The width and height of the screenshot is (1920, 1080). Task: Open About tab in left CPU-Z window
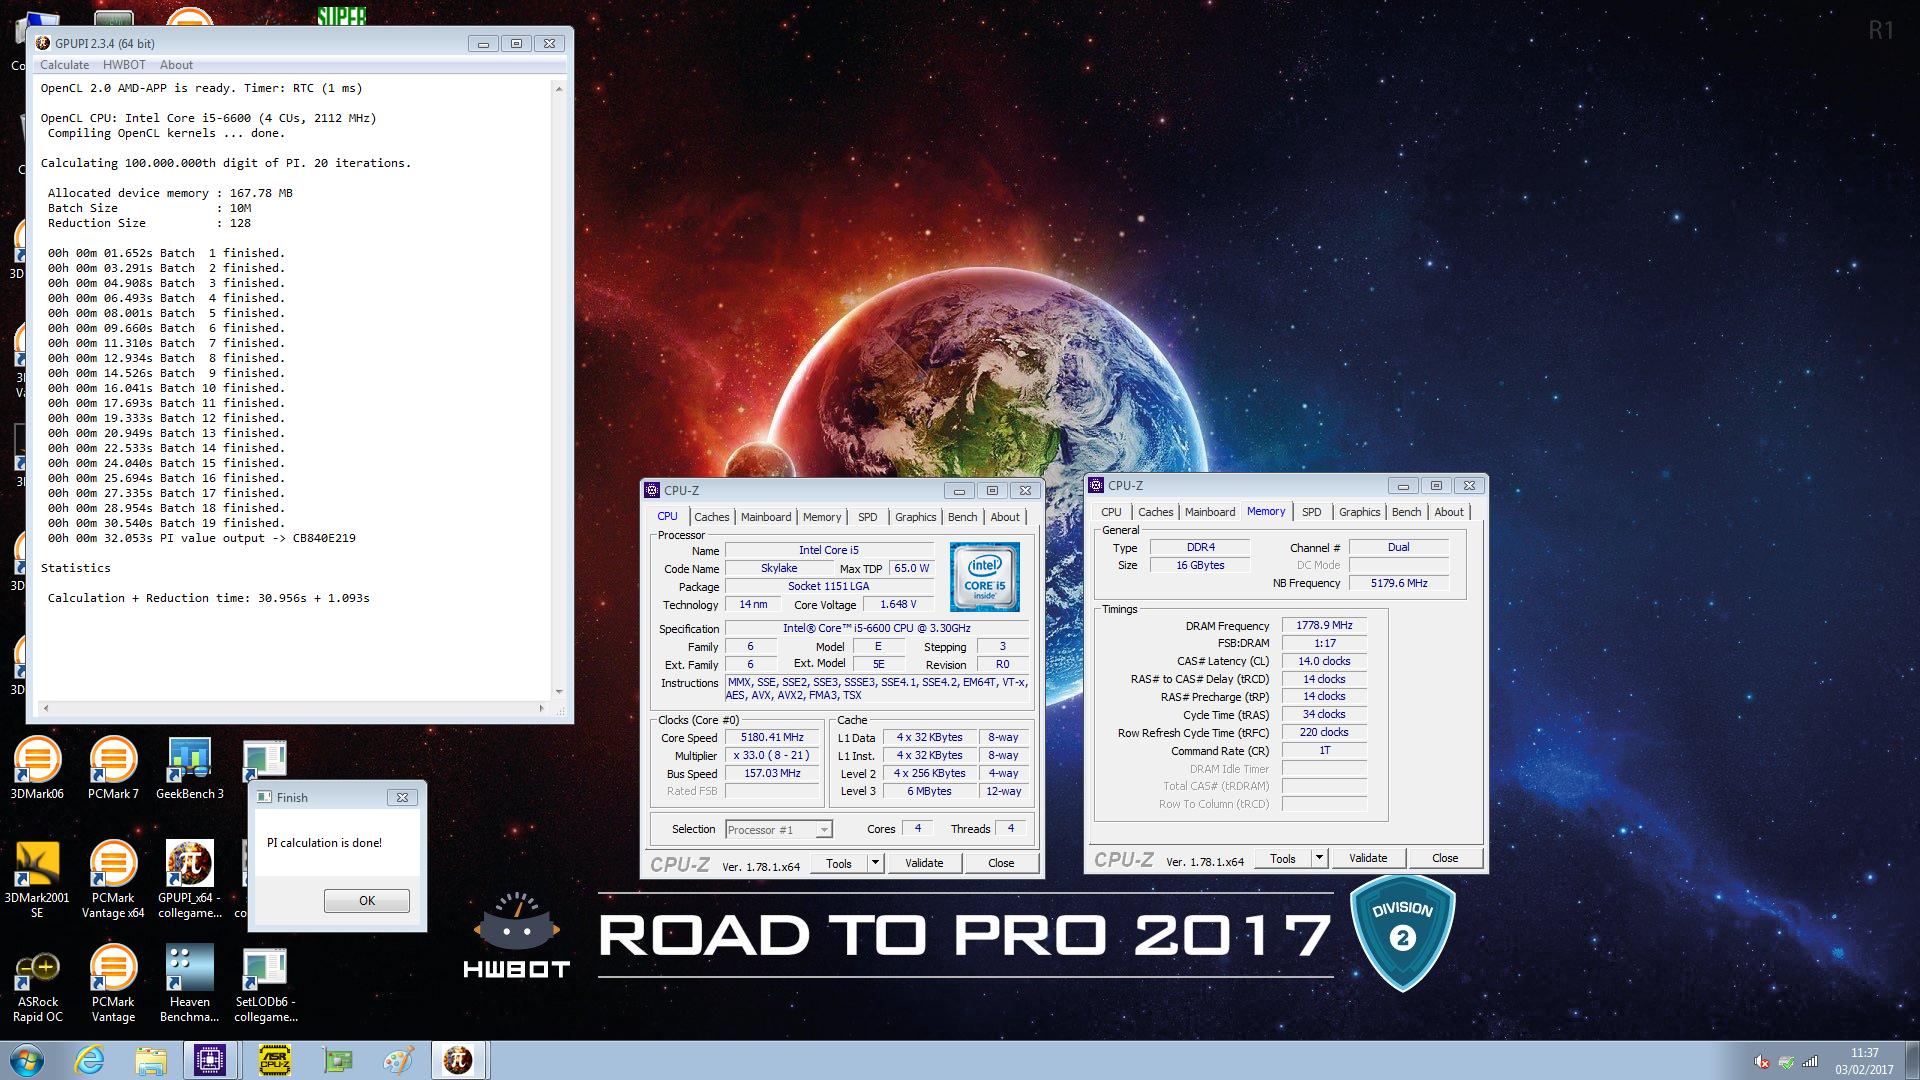coord(1005,517)
